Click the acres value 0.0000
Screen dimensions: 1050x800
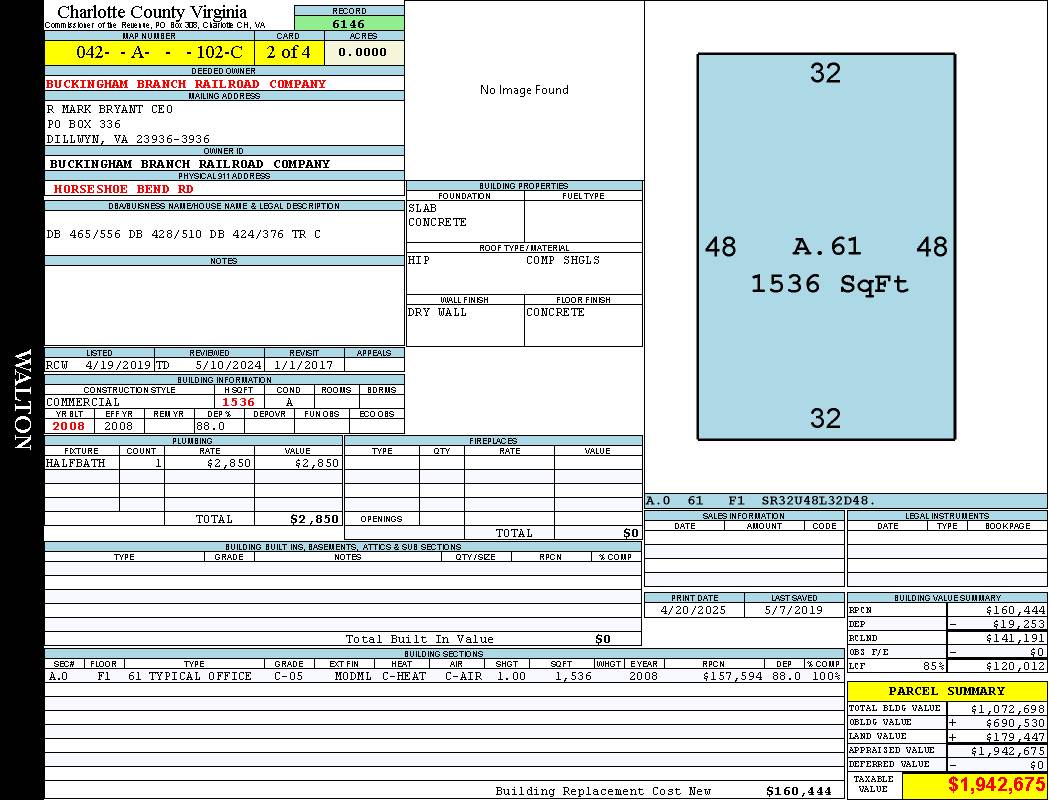click(363, 52)
